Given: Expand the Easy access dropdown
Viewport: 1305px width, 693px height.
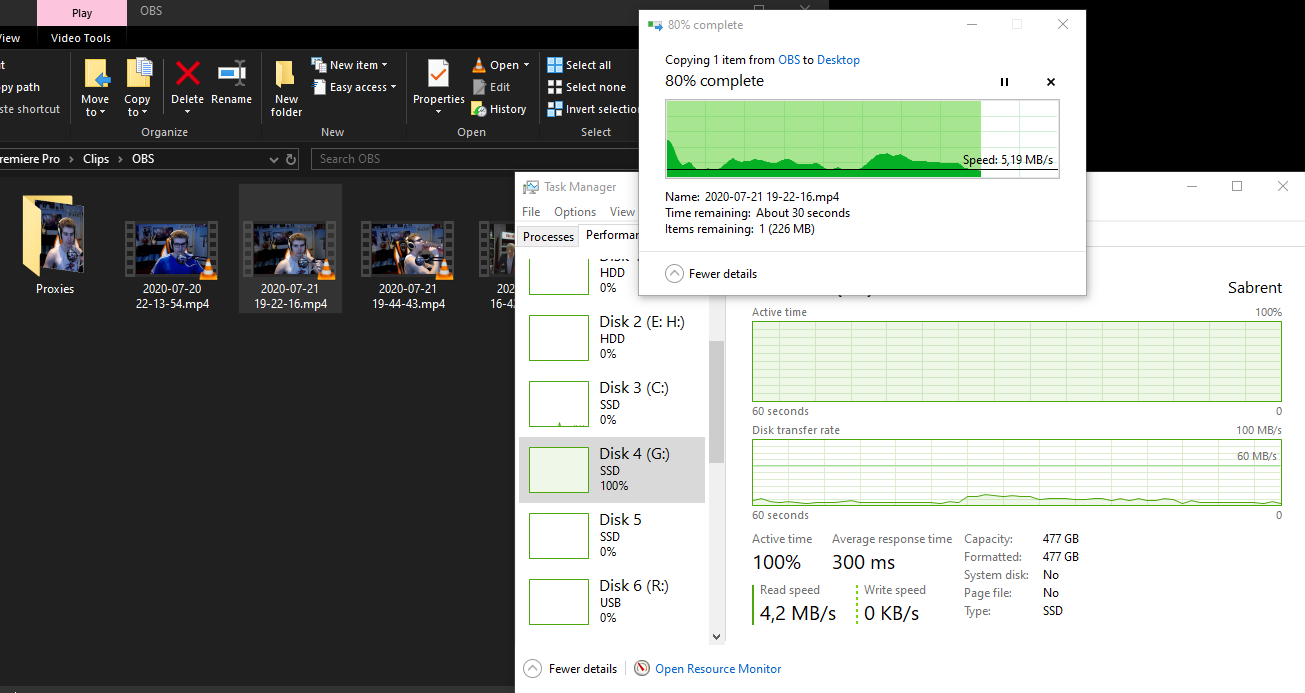Looking at the screenshot, I should [355, 87].
